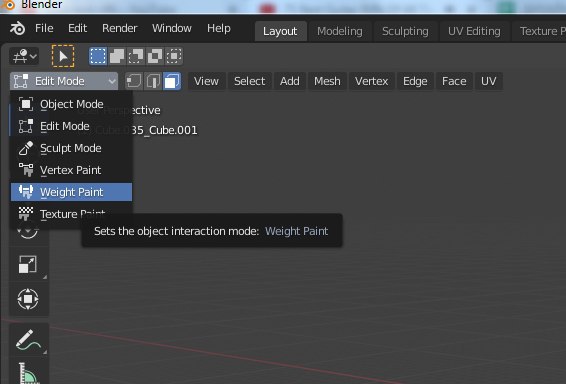This screenshot has height=384, width=566.
Task: Switch to the UV Editing workspace tab
Action: (x=474, y=31)
